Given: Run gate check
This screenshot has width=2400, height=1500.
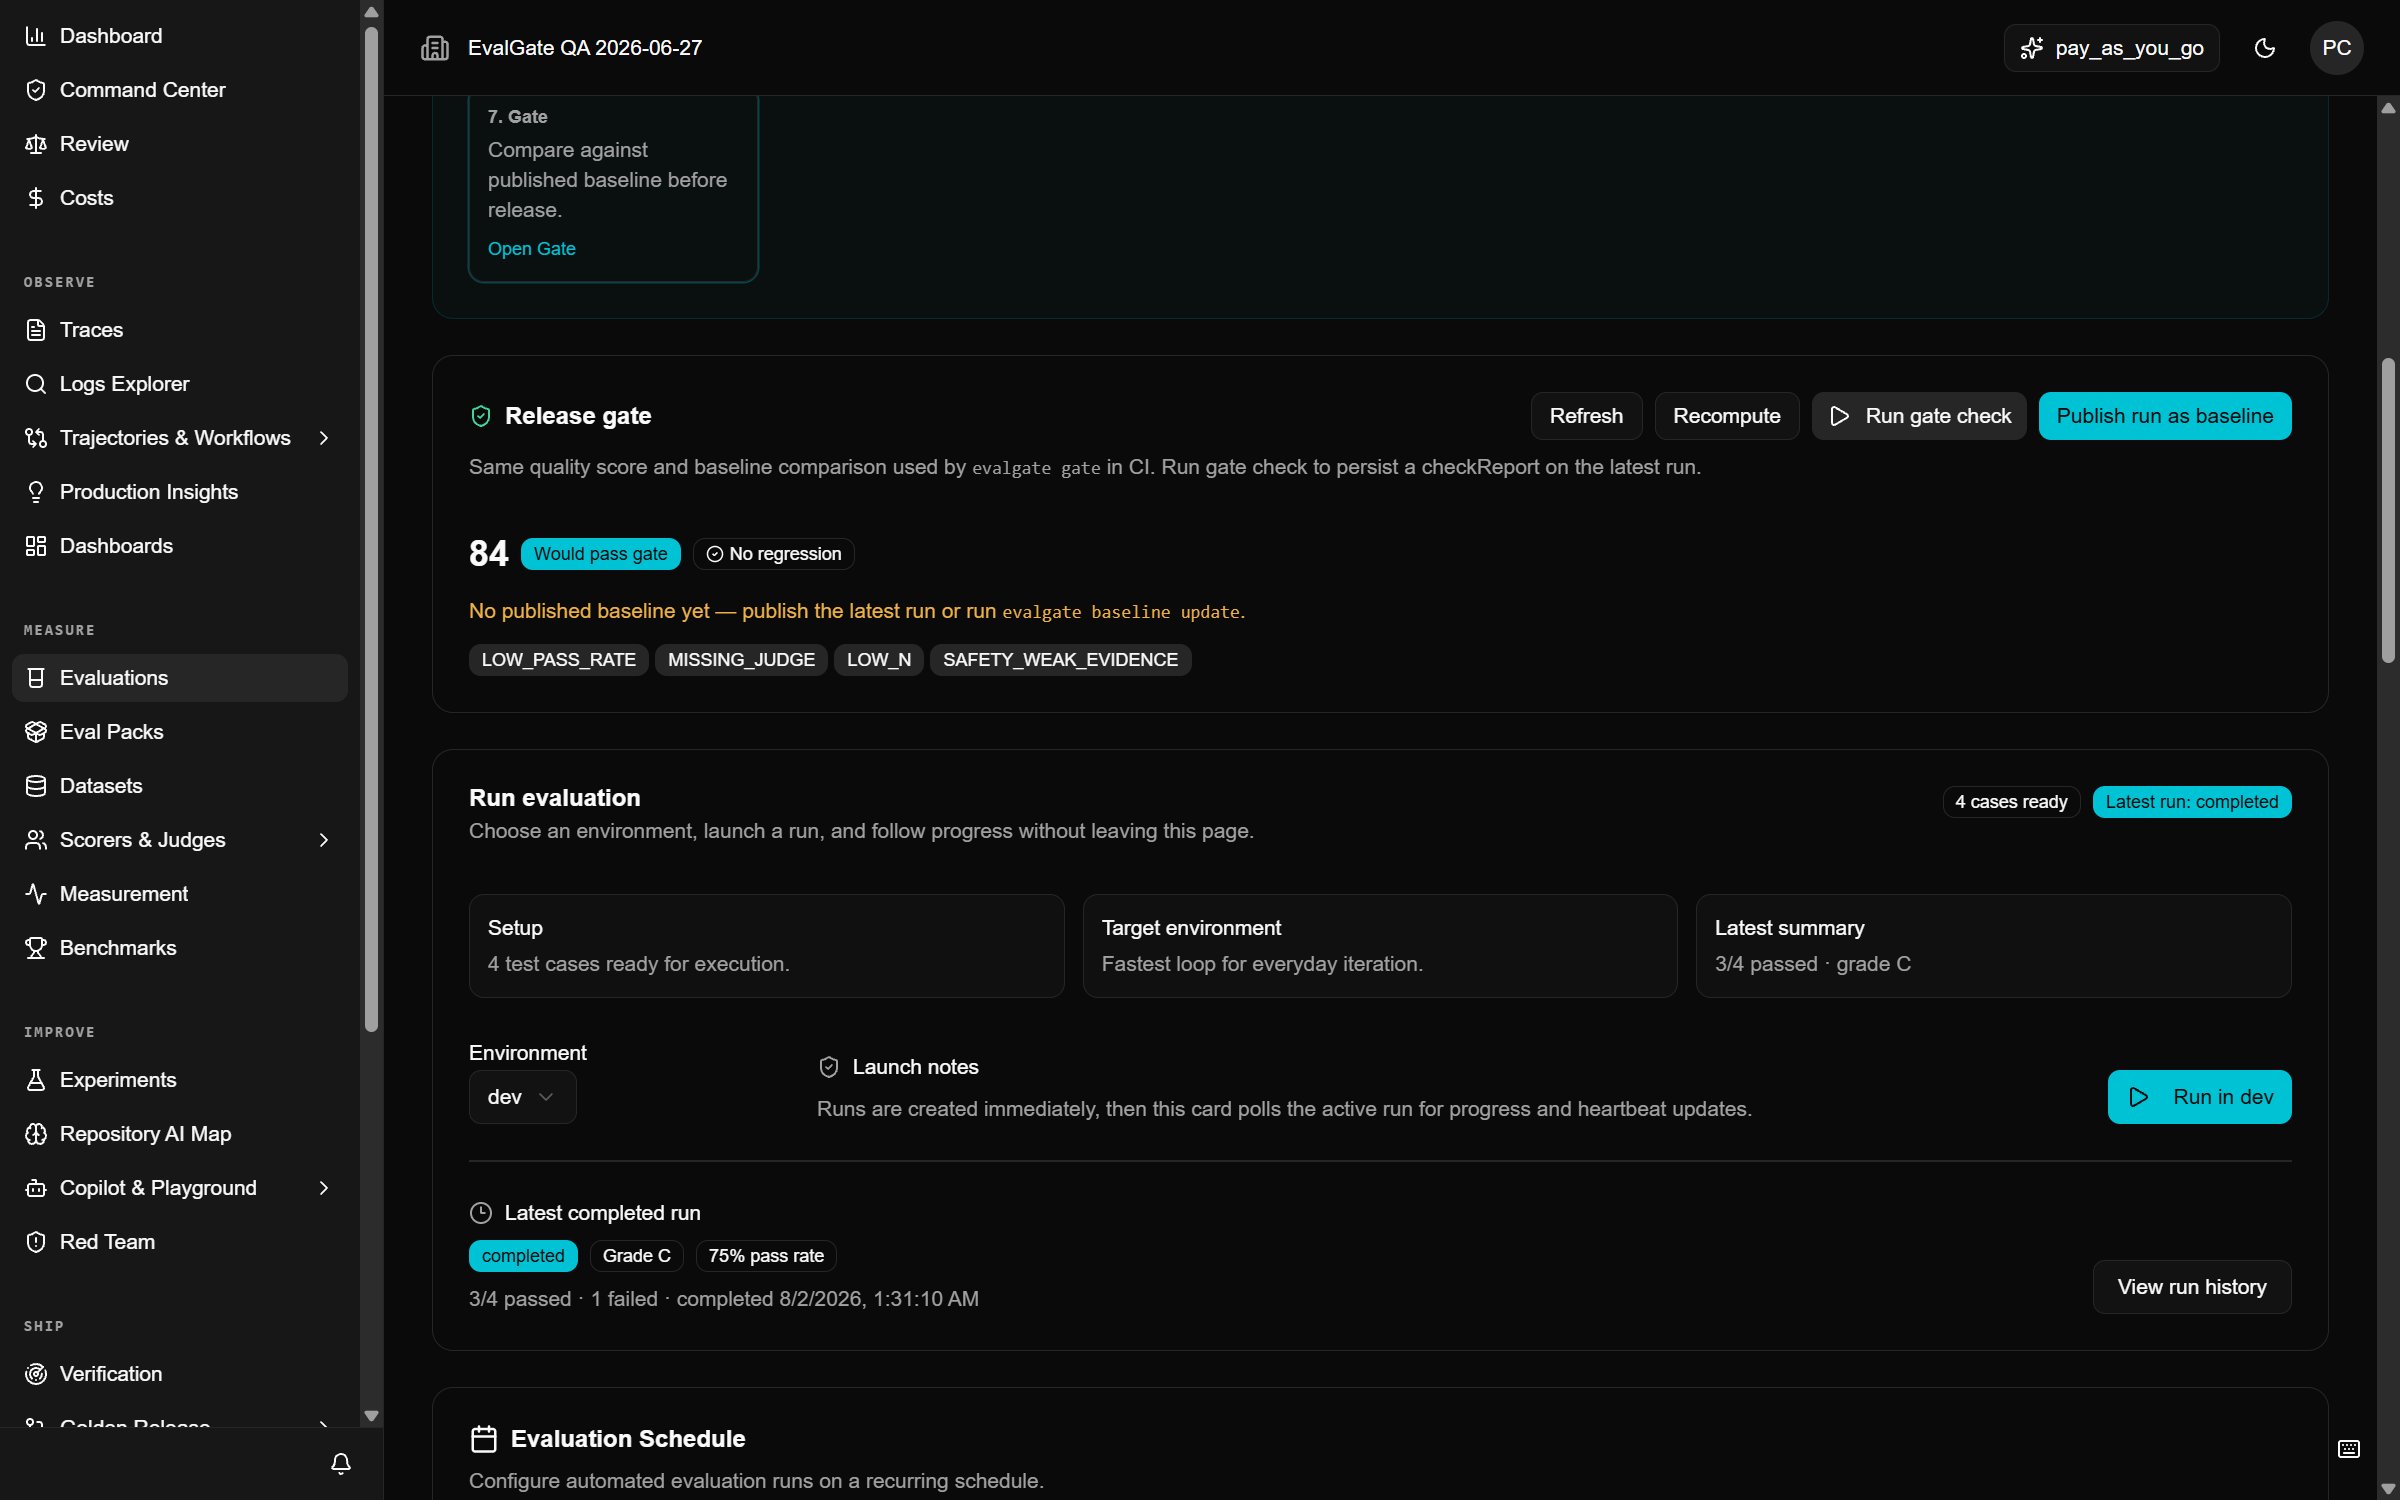Looking at the screenshot, I should click(1919, 416).
